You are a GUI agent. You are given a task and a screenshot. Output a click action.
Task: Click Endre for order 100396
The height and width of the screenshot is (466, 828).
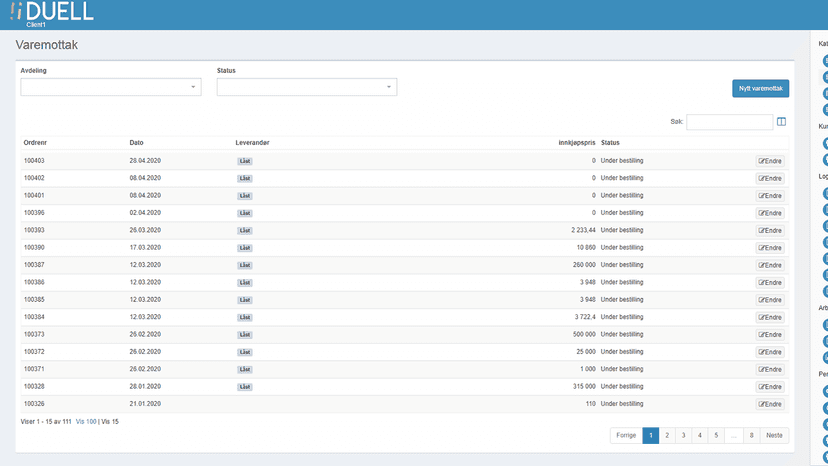pyautogui.click(x=770, y=213)
